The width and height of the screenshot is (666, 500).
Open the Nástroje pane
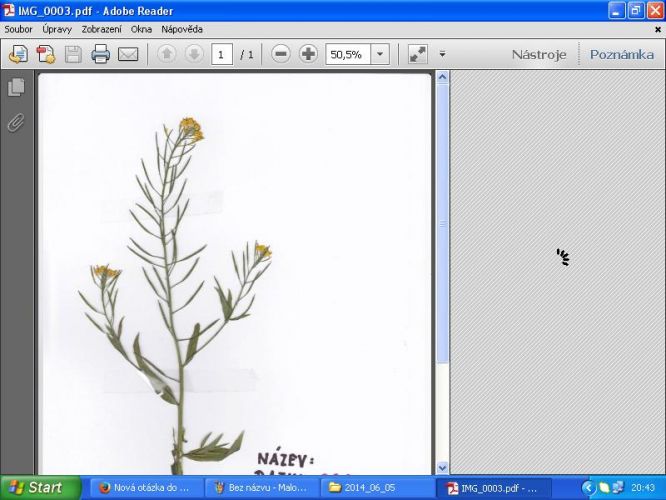(539, 54)
